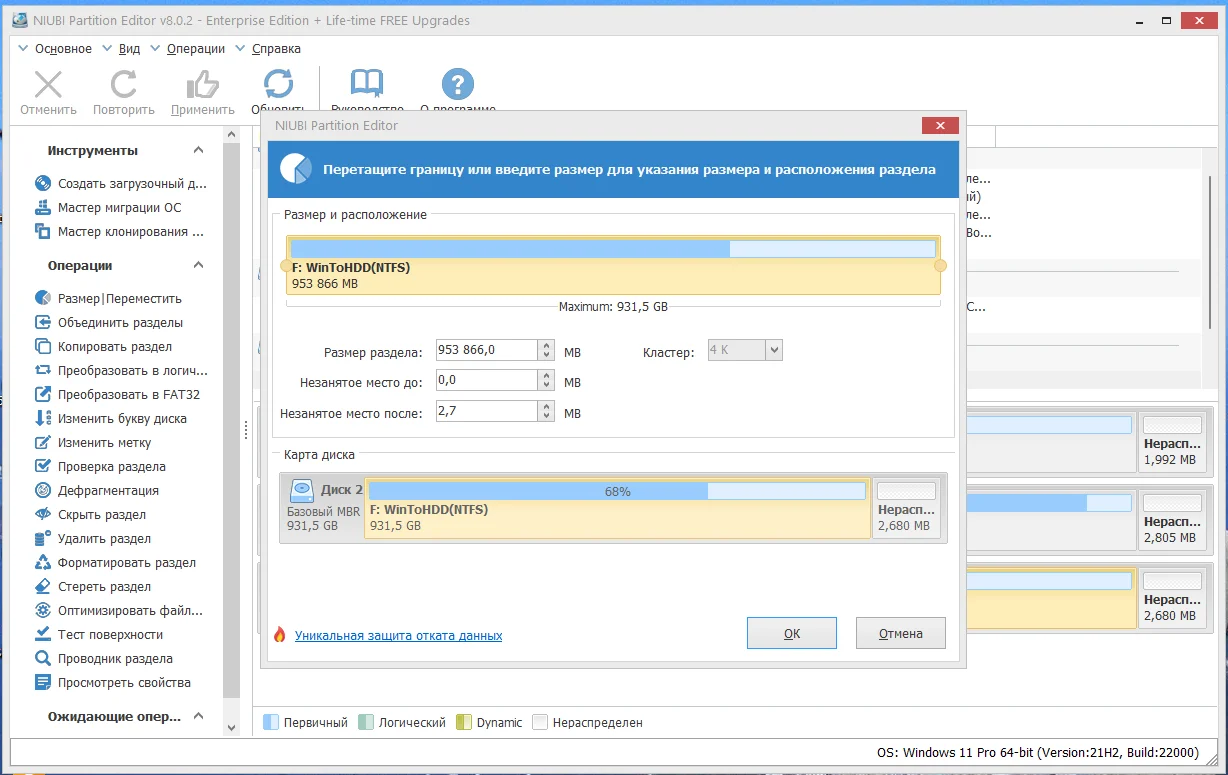Click OK in the dialog

pos(792,633)
